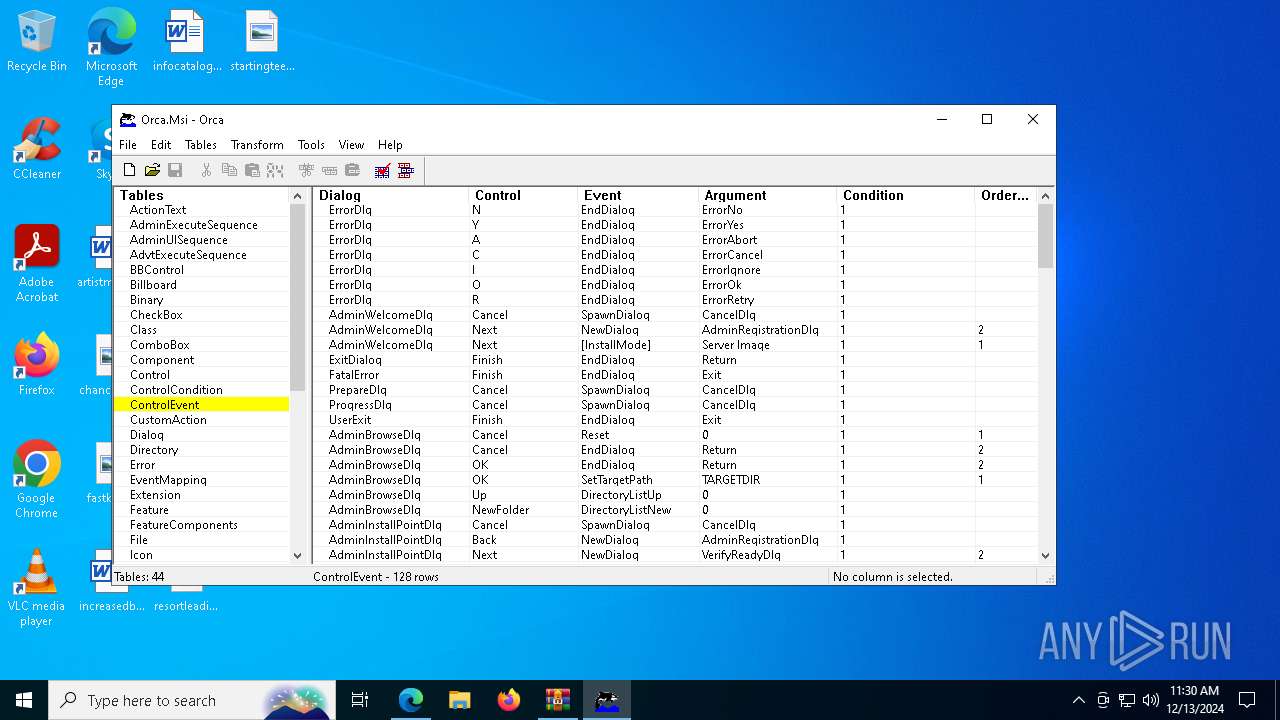Image resolution: width=1280 pixels, height=720 pixels.
Task: Select the highlighted ControlEvent table
Action: click(202, 405)
